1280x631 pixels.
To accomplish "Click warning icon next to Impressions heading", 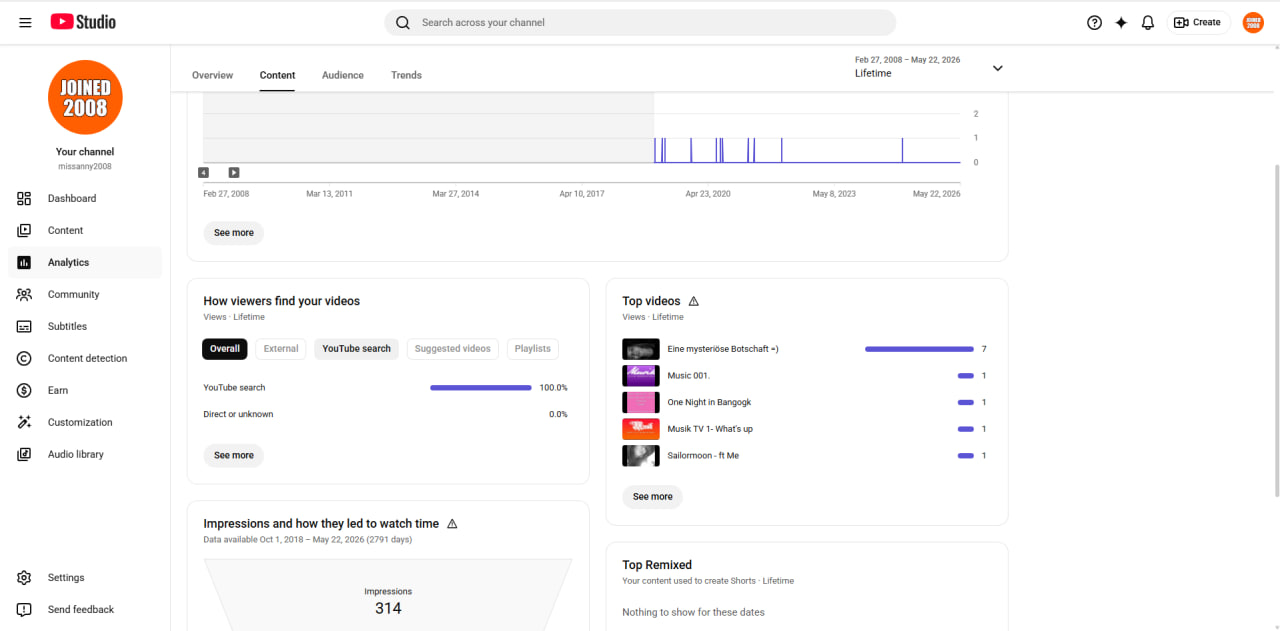I will click(452, 524).
